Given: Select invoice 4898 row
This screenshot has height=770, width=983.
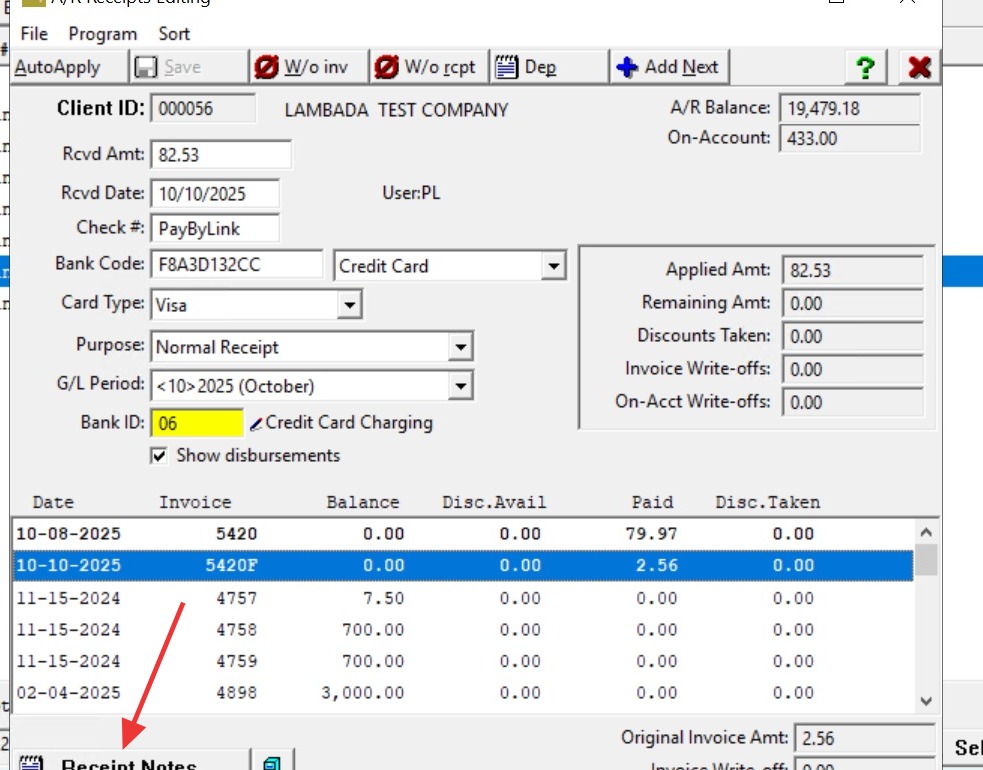Looking at the screenshot, I should [463, 693].
